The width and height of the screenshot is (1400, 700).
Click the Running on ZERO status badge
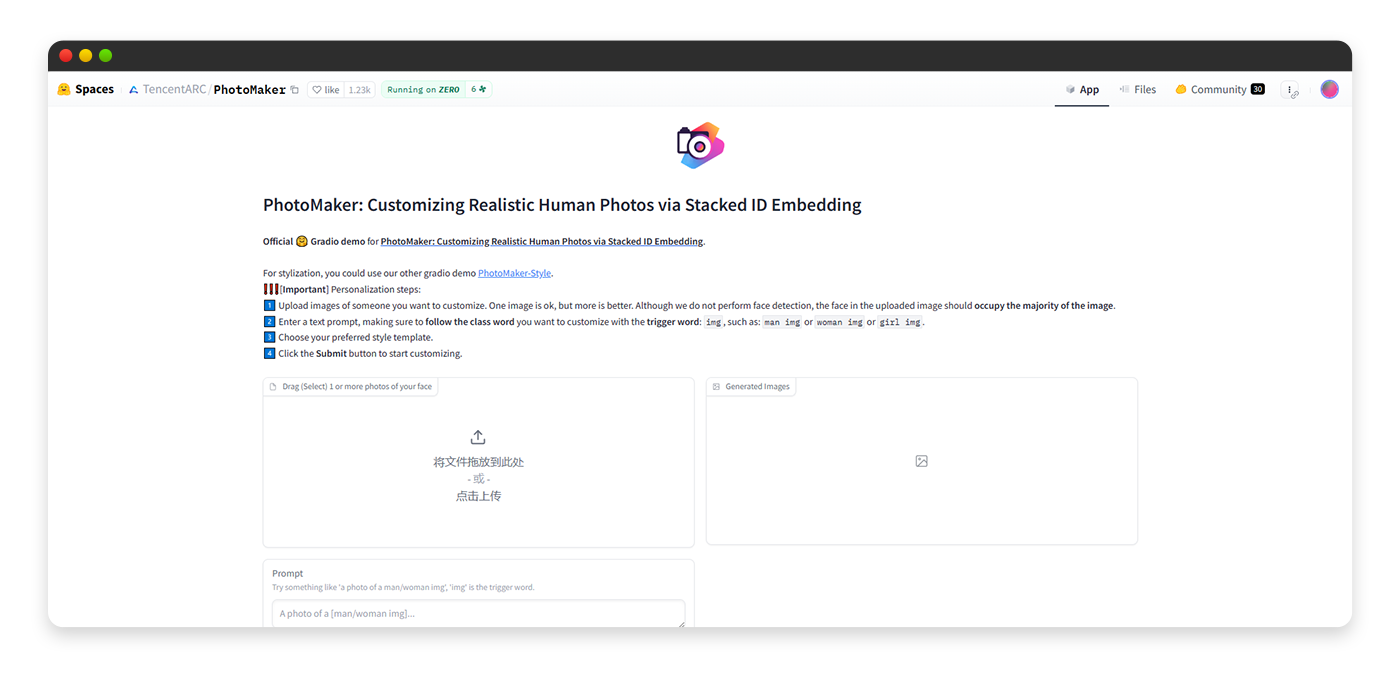(423, 89)
